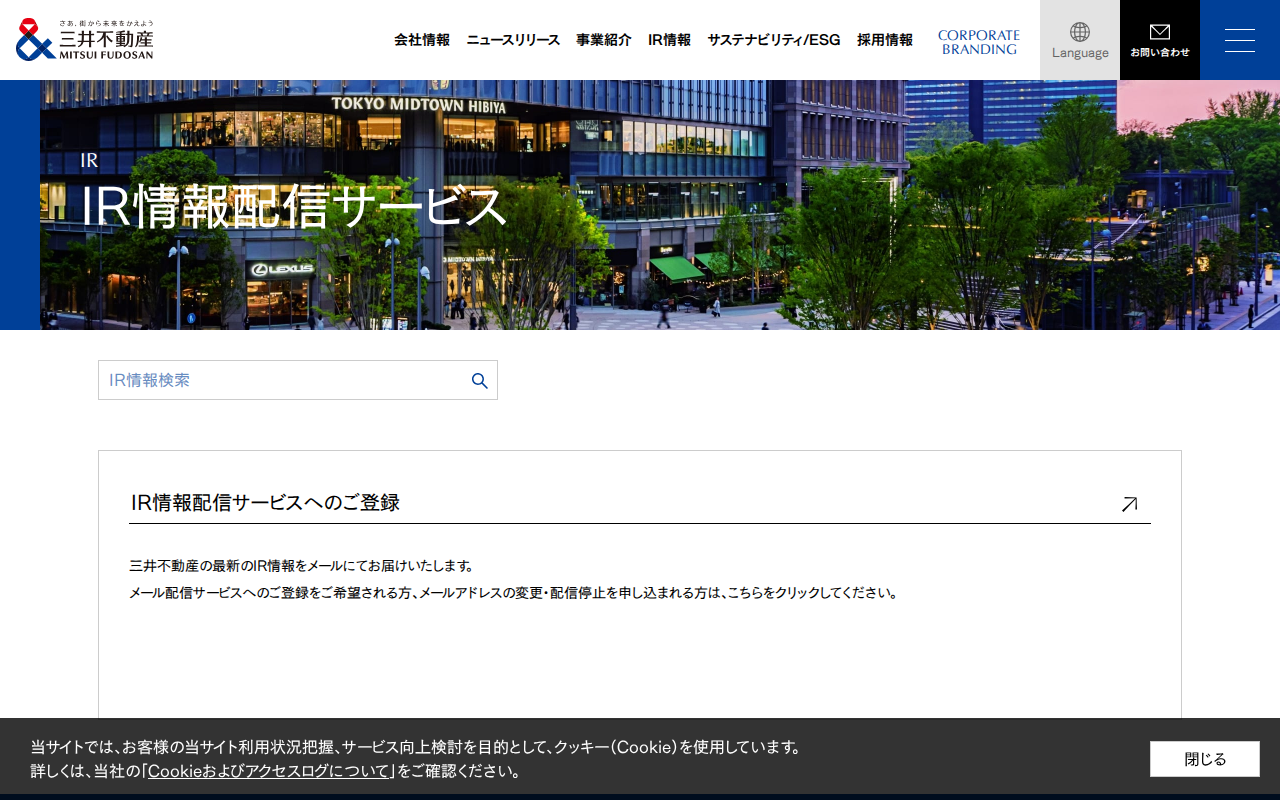Viewport: 1280px width, 800px height.
Task: Dismiss cookie notice with 閉じる
Action: (x=1205, y=759)
